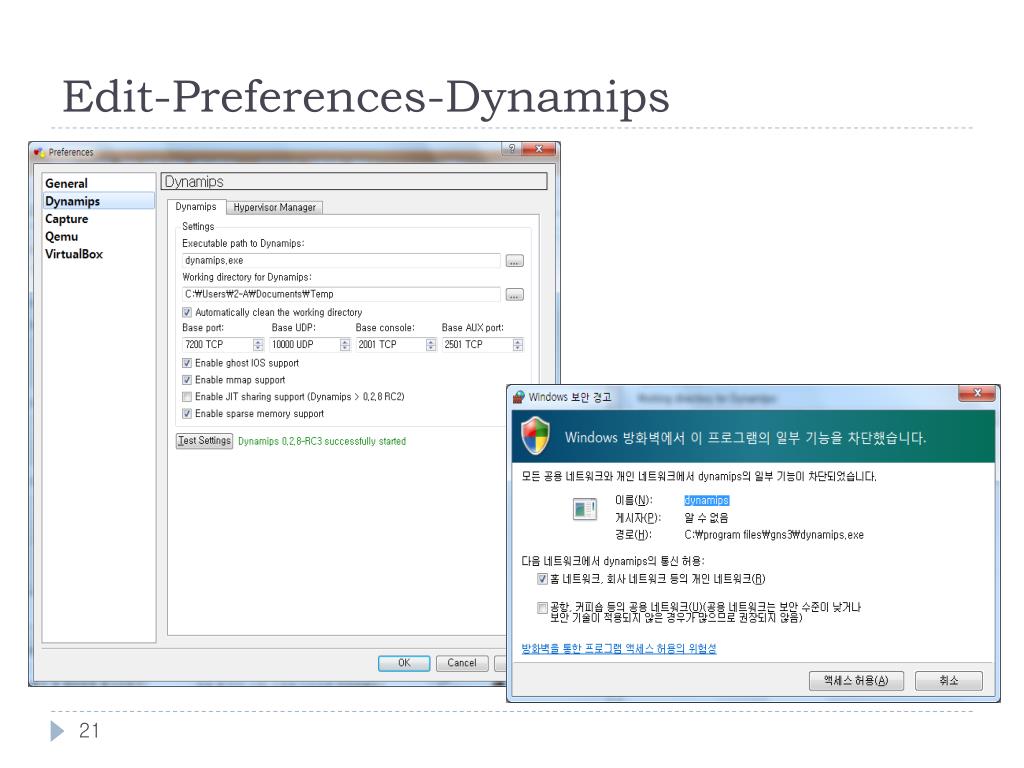Click 'Dynamips 0.2.8-RC3 successfully started' text

tap(322, 441)
